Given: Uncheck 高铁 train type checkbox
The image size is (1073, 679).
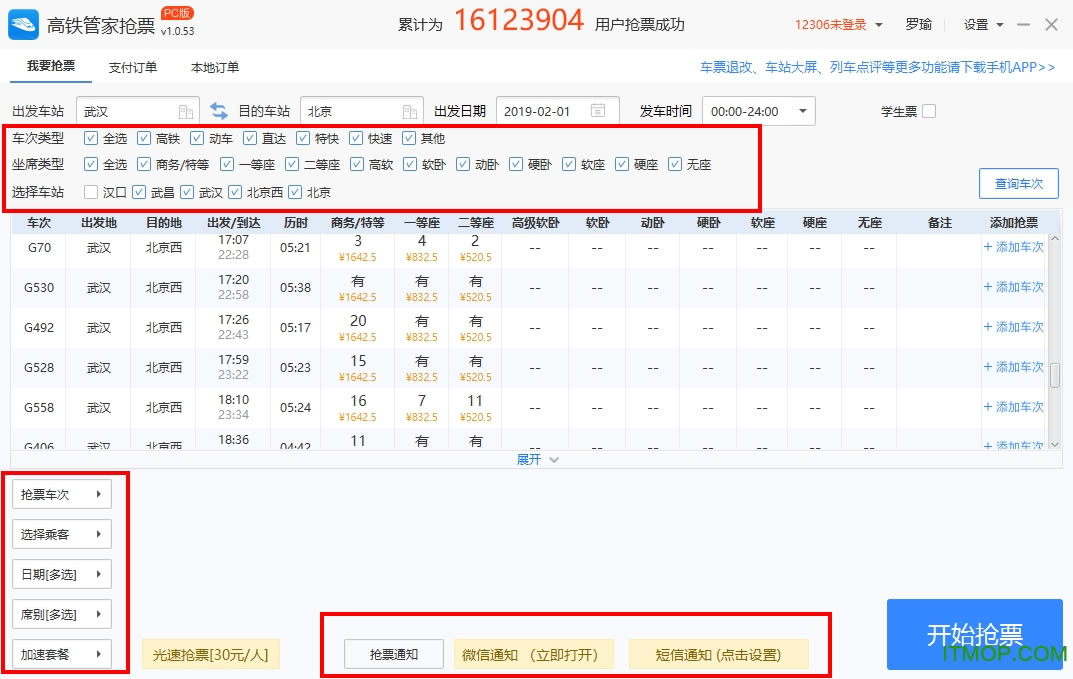Looking at the screenshot, I should coord(144,138).
